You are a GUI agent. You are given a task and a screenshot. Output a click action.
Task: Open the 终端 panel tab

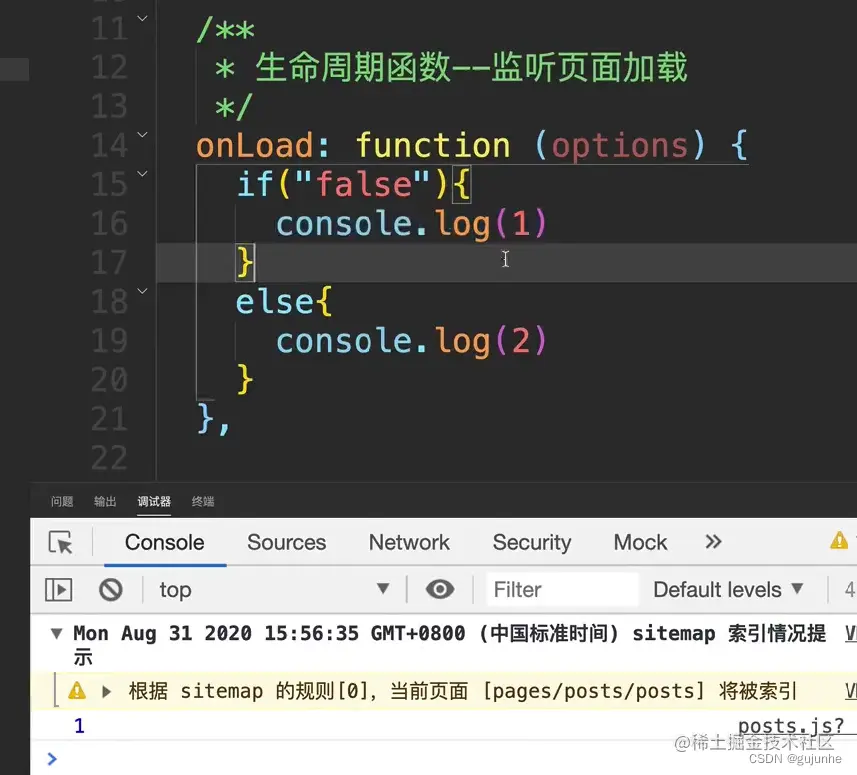(x=203, y=501)
